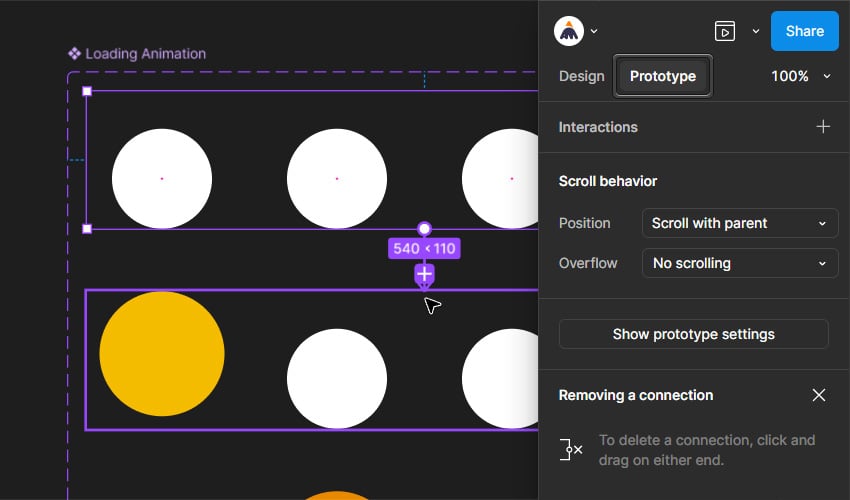Click Show prototype settings button

[693, 334]
